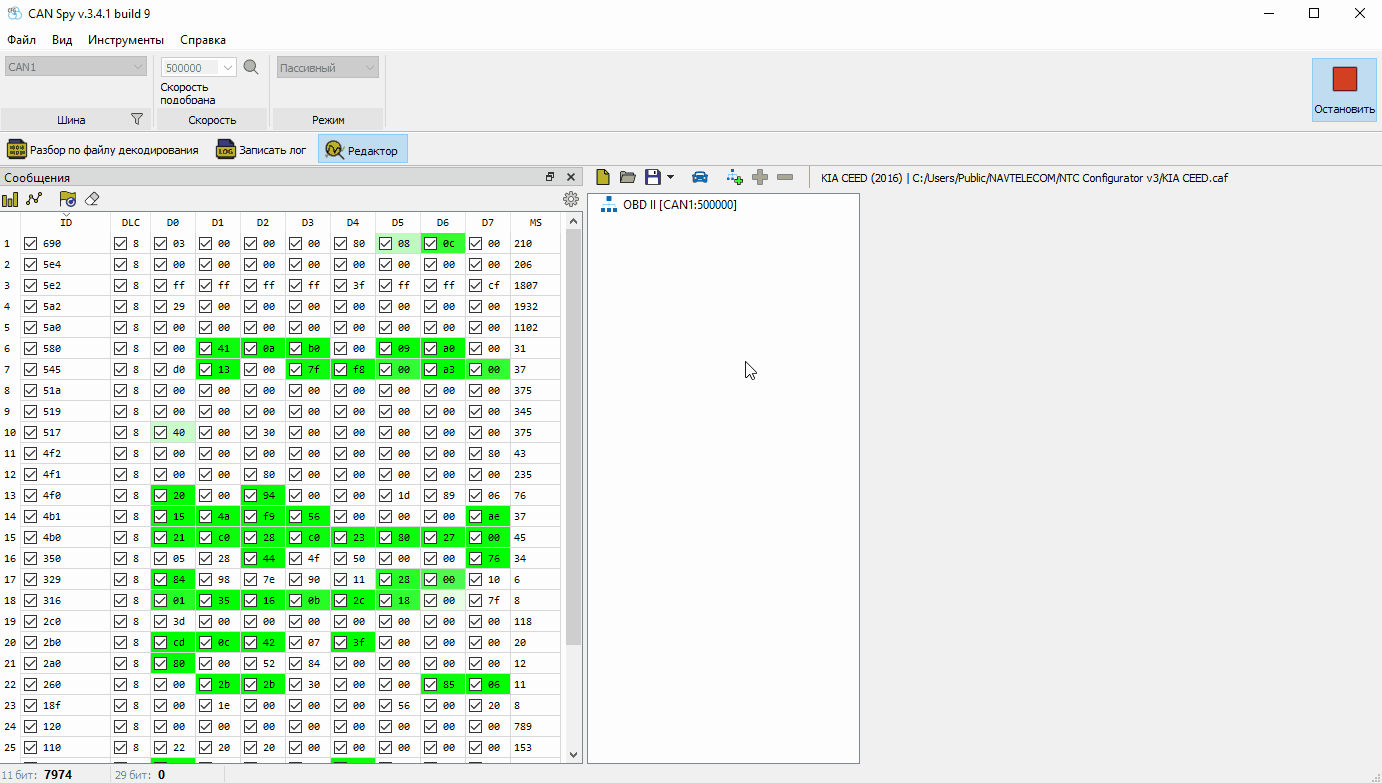The image size is (1382, 783).
Task: Open the Вид menu
Action: (x=62, y=40)
